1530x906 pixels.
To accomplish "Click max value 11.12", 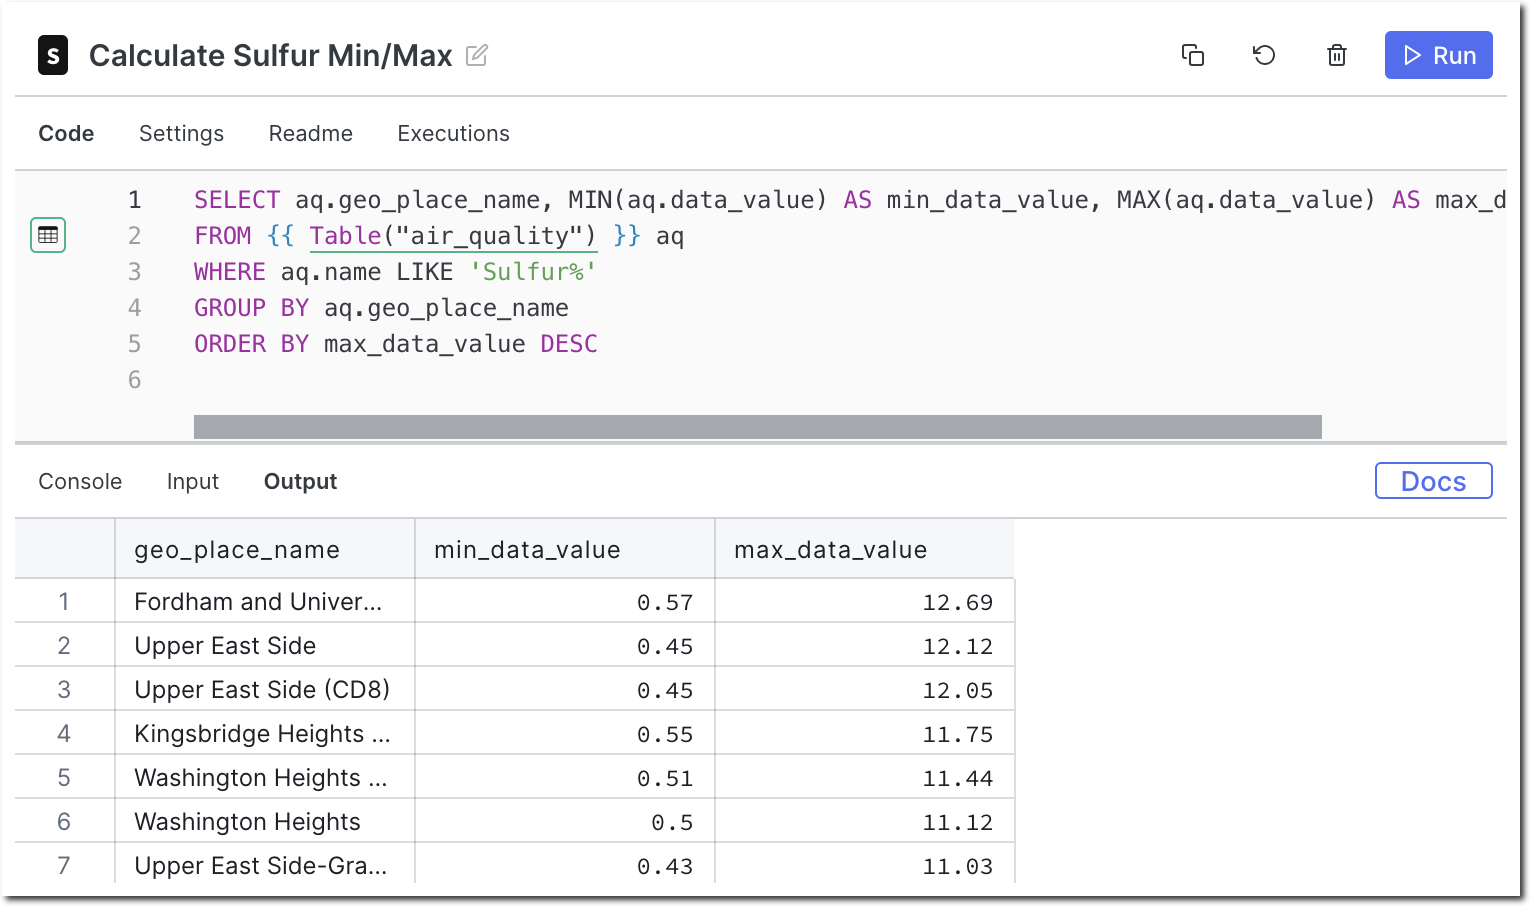I will tap(958, 822).
